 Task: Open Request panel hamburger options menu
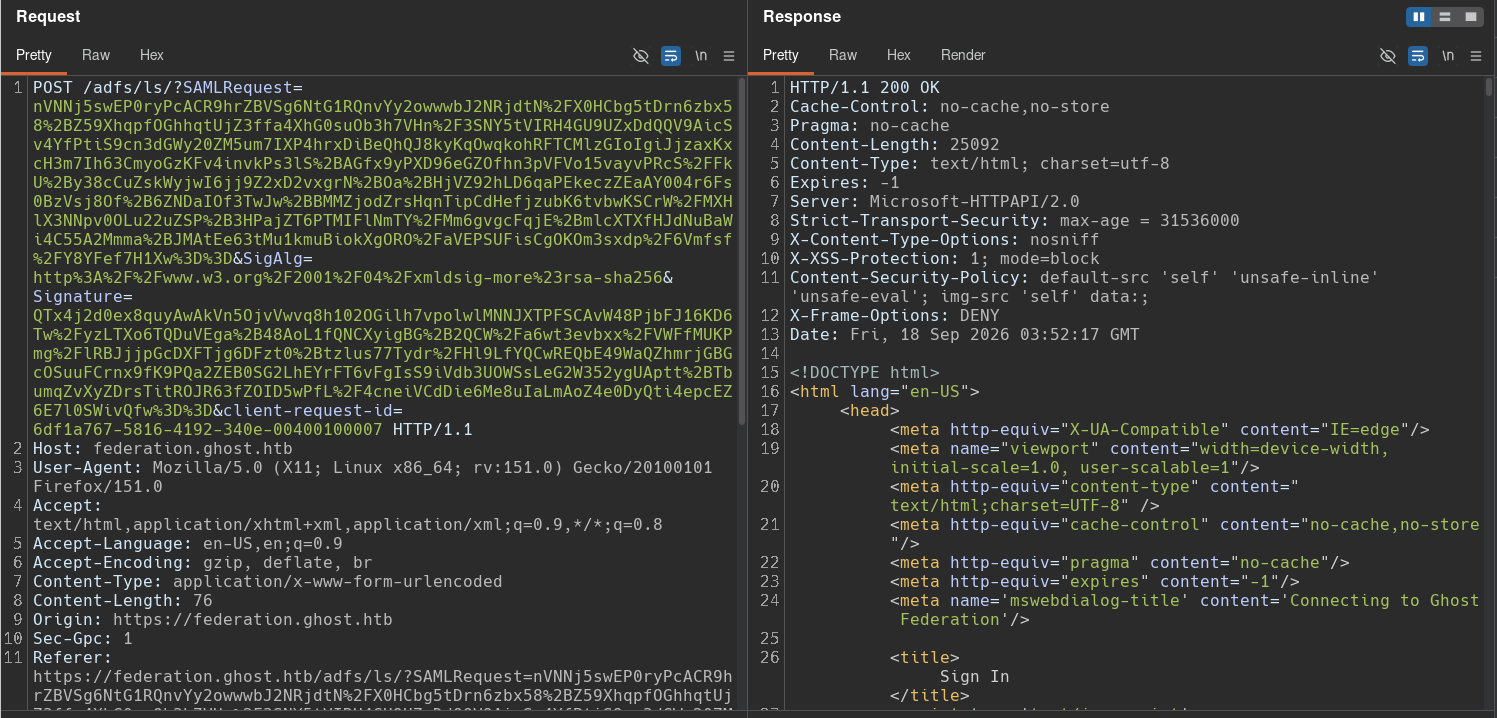tap(729, 56)
